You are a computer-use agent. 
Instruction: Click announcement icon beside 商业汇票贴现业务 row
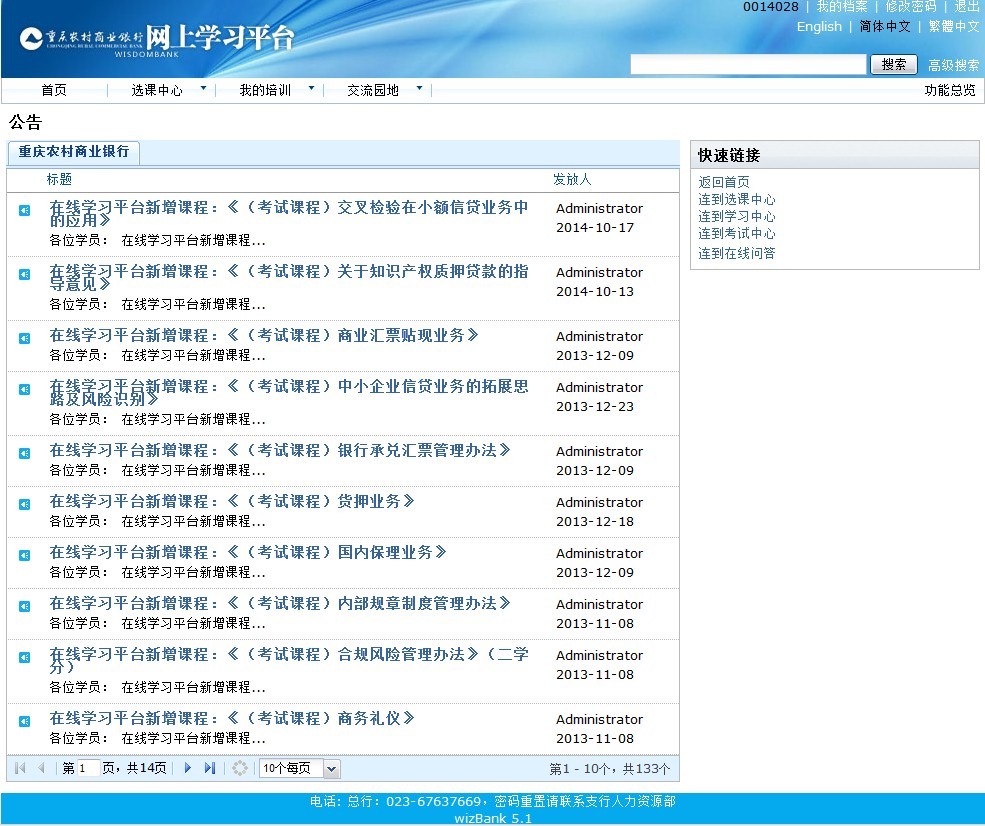tap(24, 339)
